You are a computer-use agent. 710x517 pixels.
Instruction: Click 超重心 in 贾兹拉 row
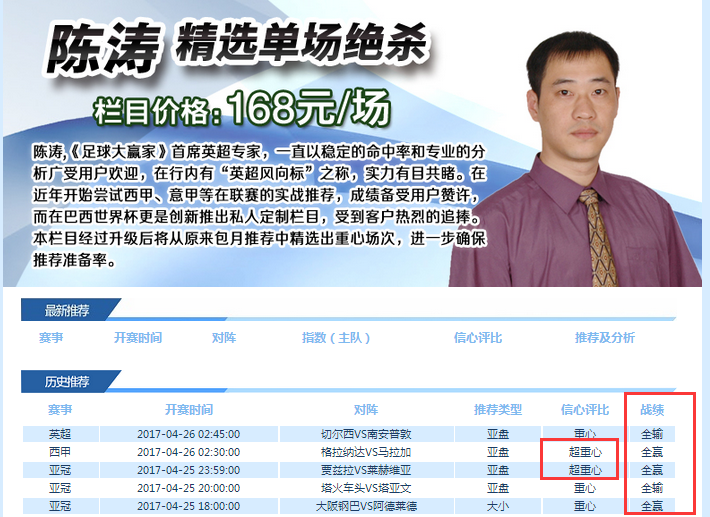585,470
